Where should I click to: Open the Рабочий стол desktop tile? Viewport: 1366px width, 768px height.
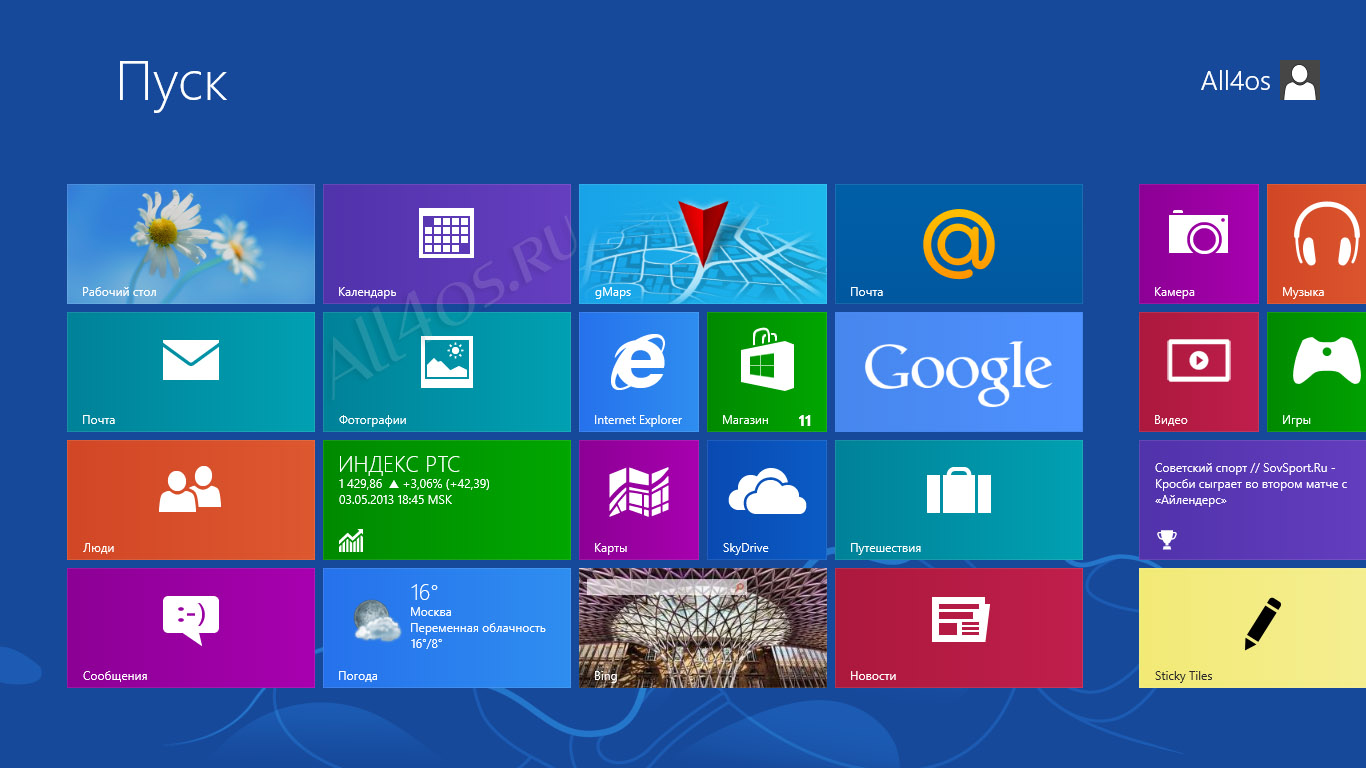(x=191, y=244)
